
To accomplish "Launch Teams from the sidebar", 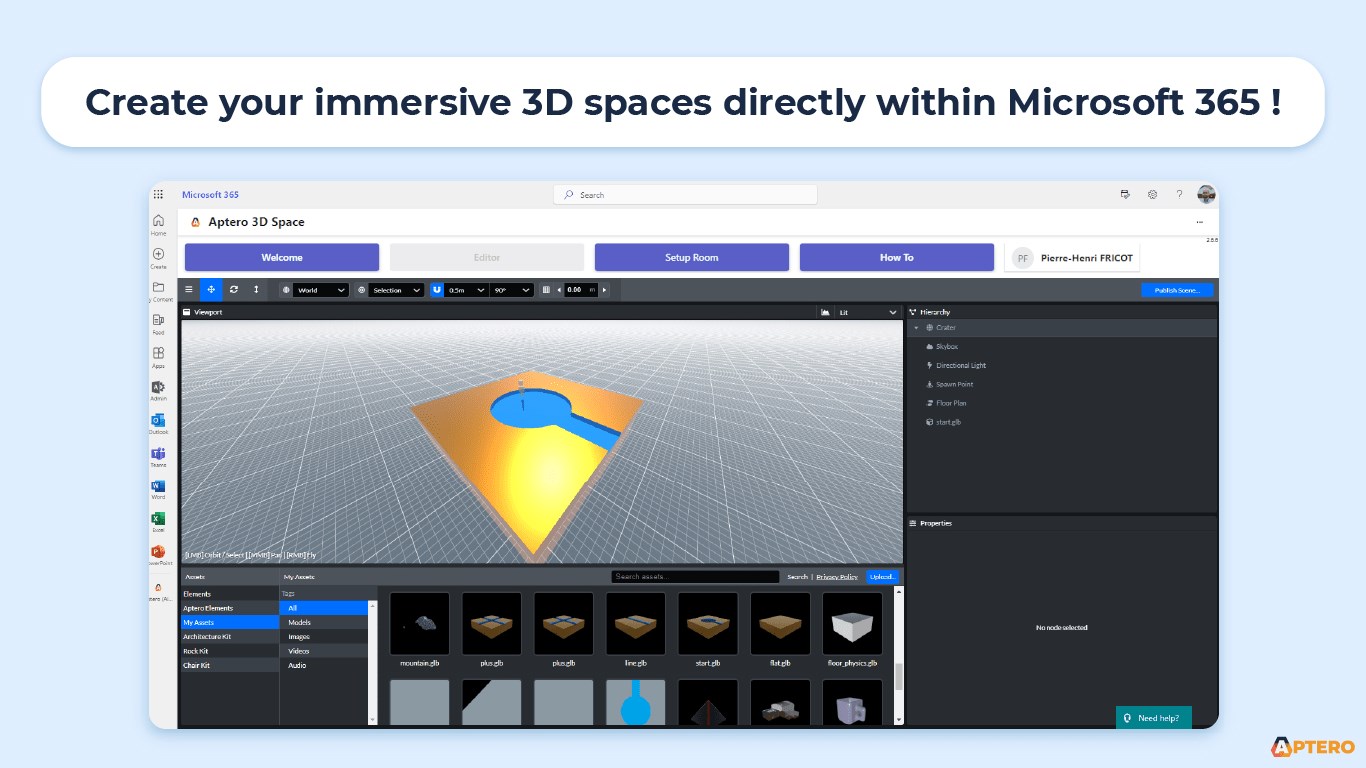I will (158, 457).
